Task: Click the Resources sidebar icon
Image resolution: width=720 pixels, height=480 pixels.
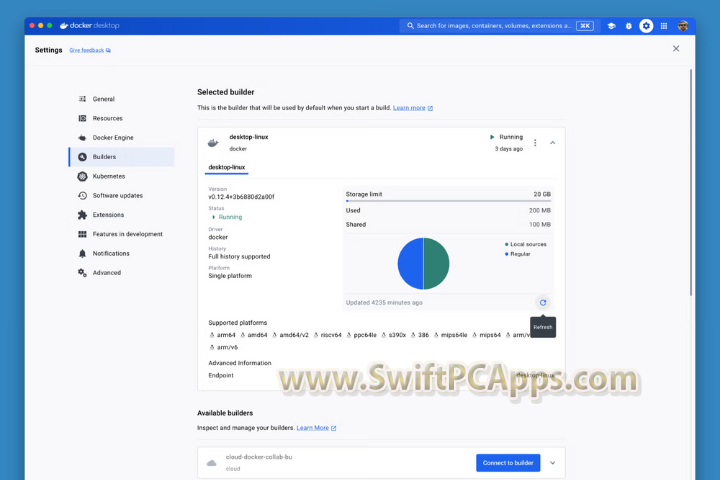Action: coord(82,118)
